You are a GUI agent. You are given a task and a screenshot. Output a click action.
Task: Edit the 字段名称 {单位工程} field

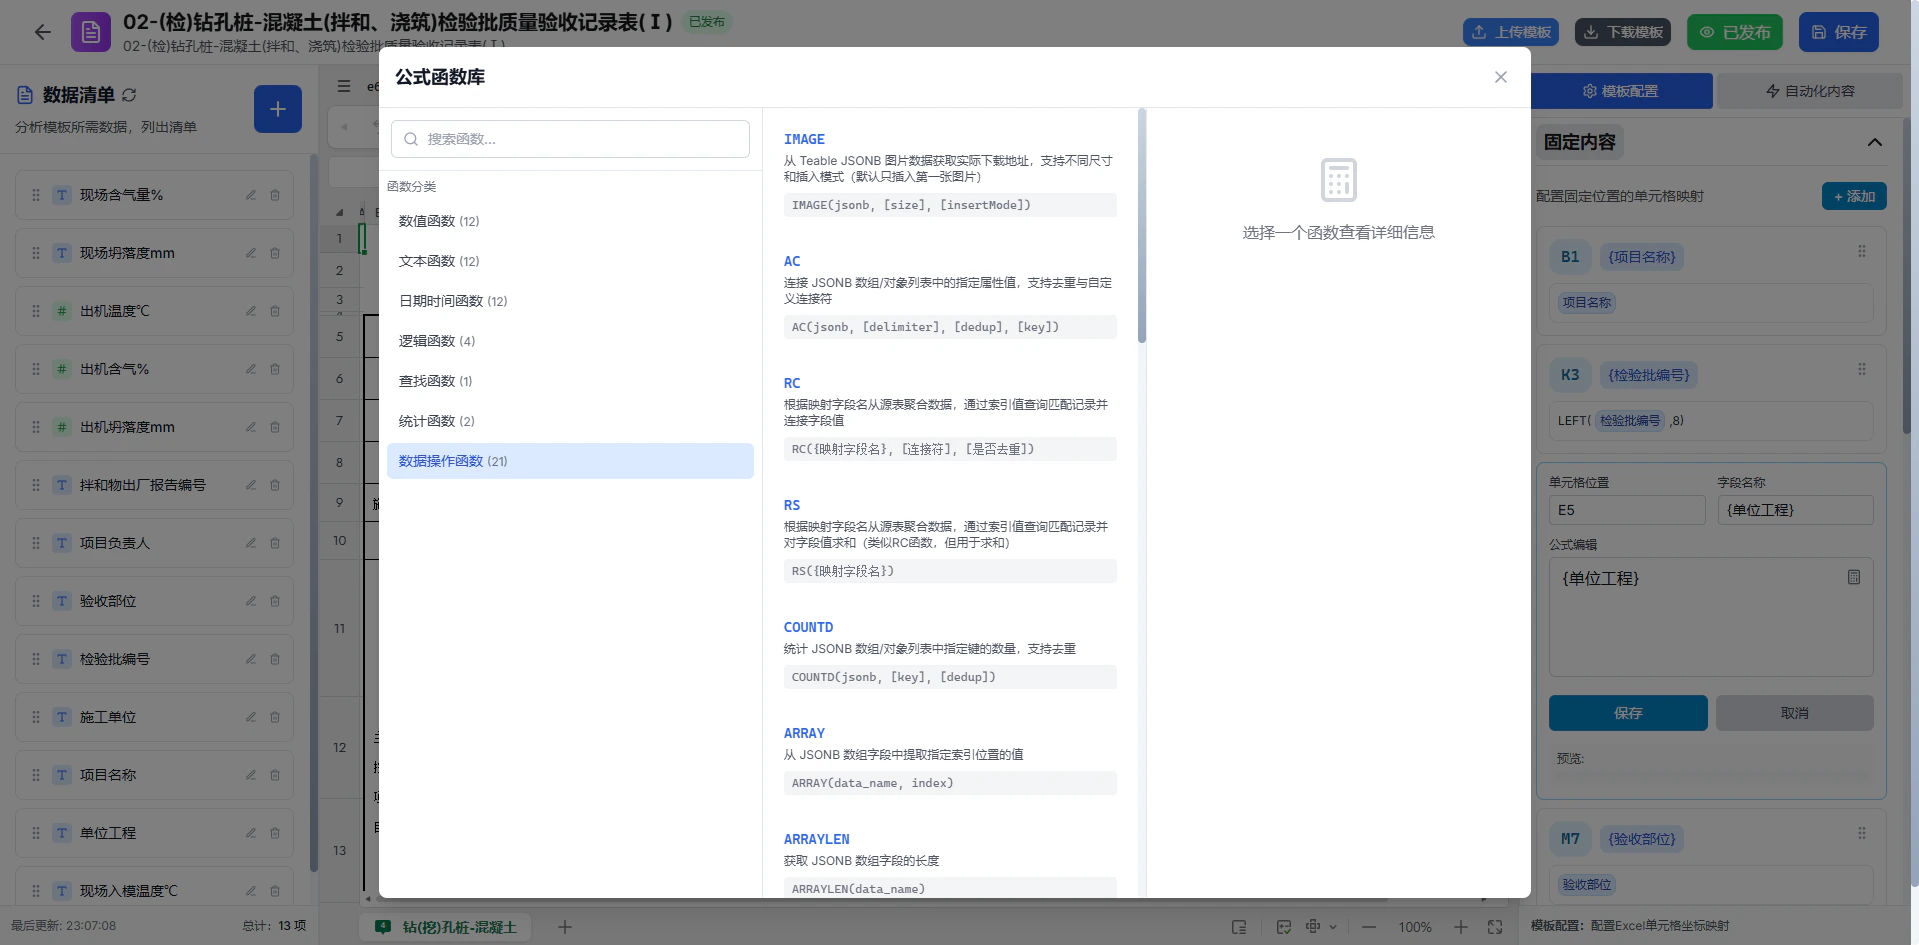1795,510
